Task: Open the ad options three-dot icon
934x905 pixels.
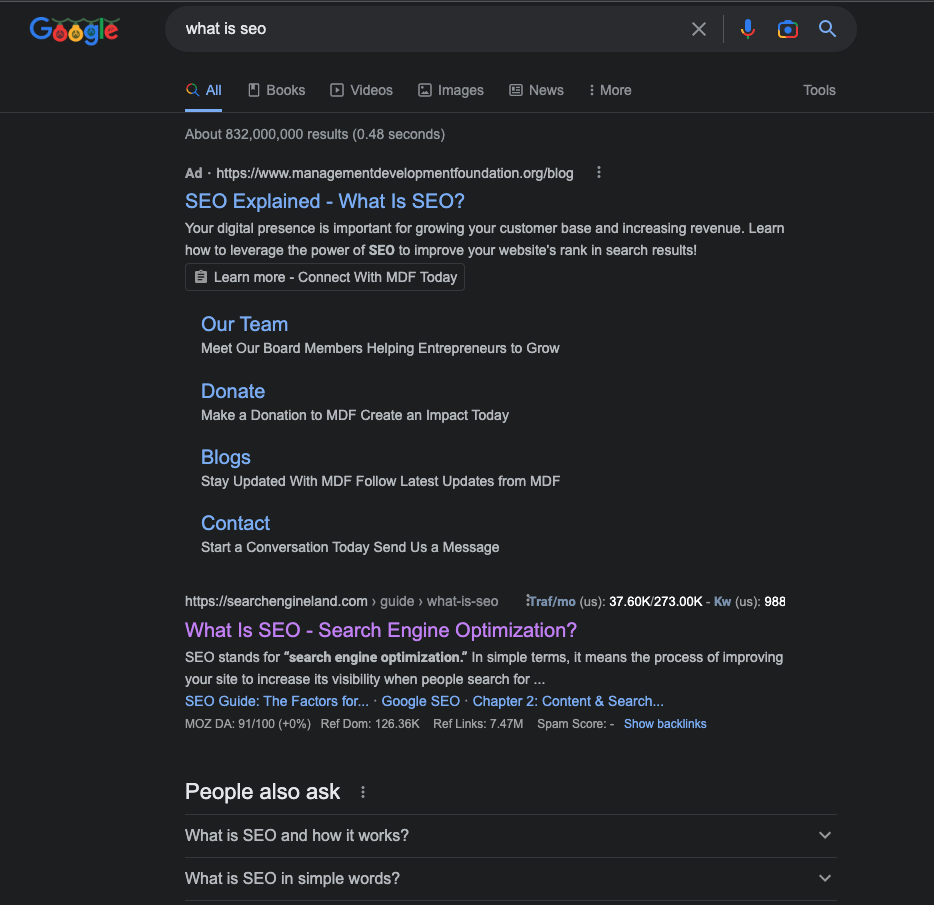Action: [598, 172]
